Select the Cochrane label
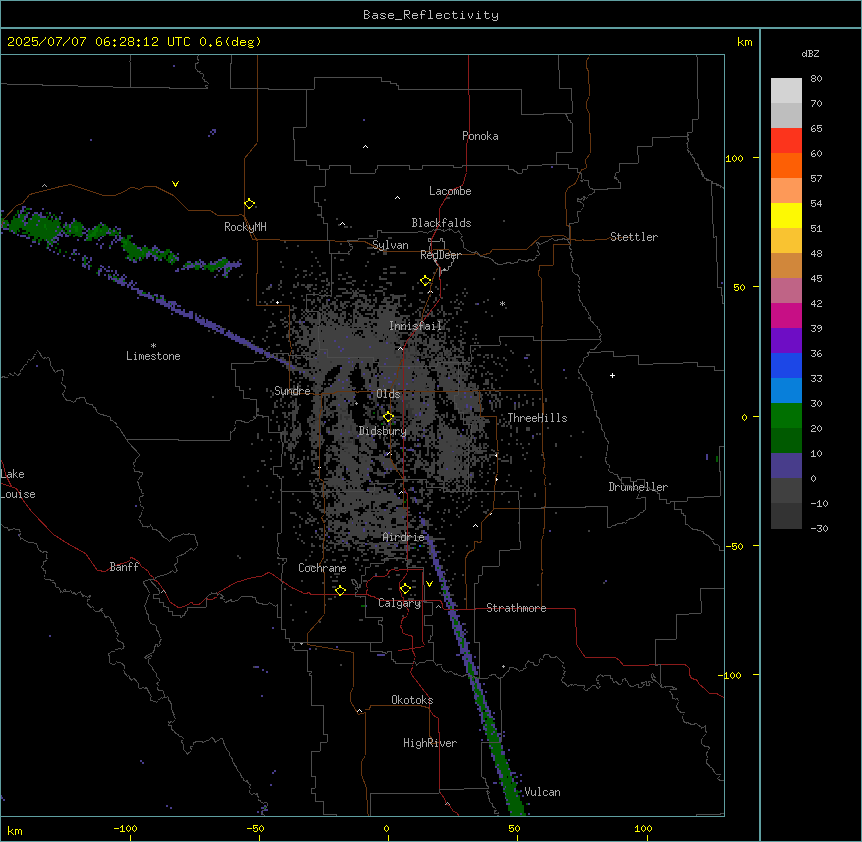Screen dimensions: 862x842 coord(322,568)
